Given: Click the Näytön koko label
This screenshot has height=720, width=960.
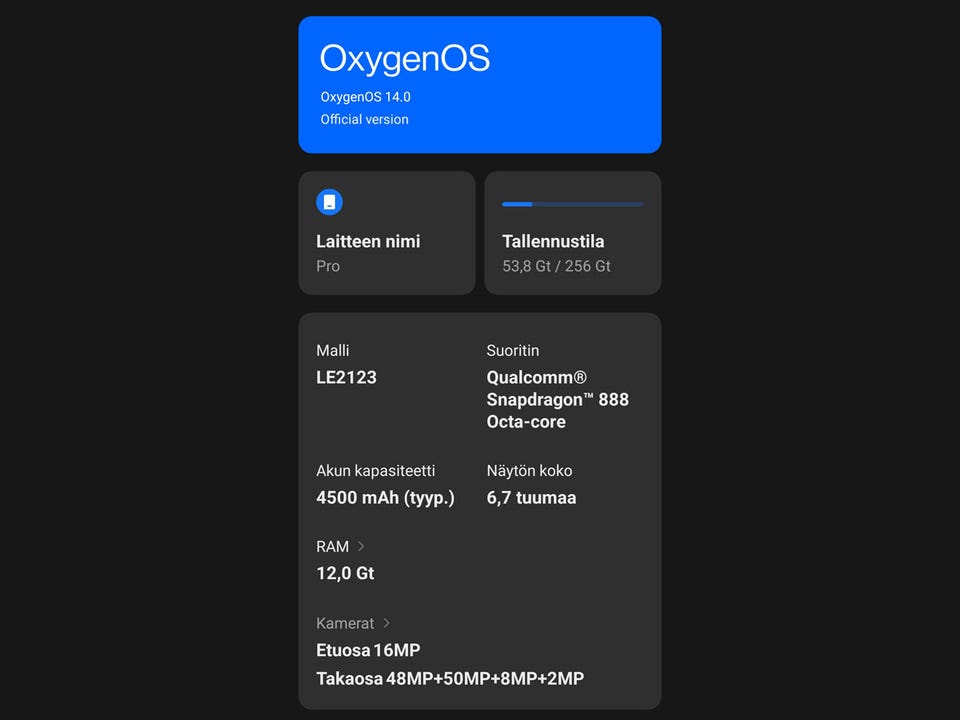Looking at the screenshot, I should pos(530,470).
